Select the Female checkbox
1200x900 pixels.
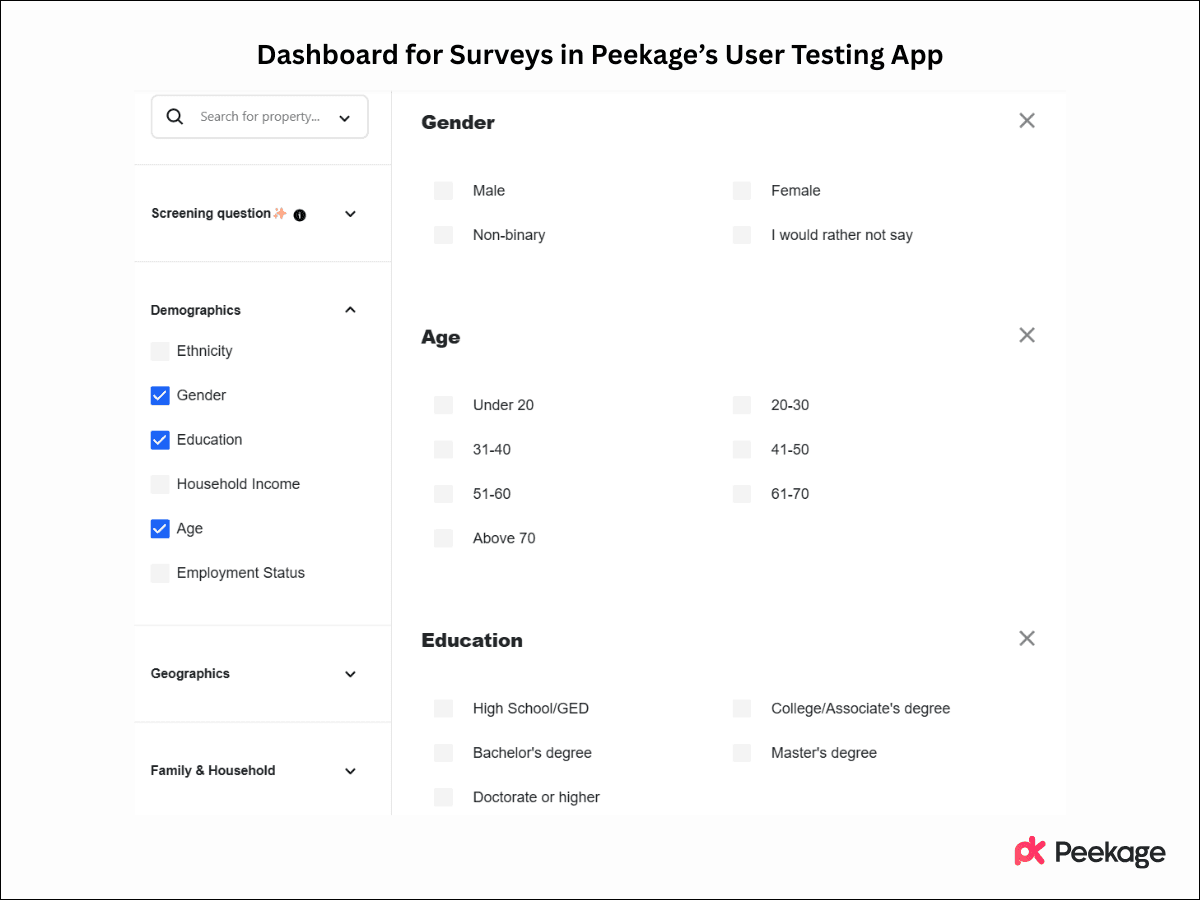click(x=741, y=190)
